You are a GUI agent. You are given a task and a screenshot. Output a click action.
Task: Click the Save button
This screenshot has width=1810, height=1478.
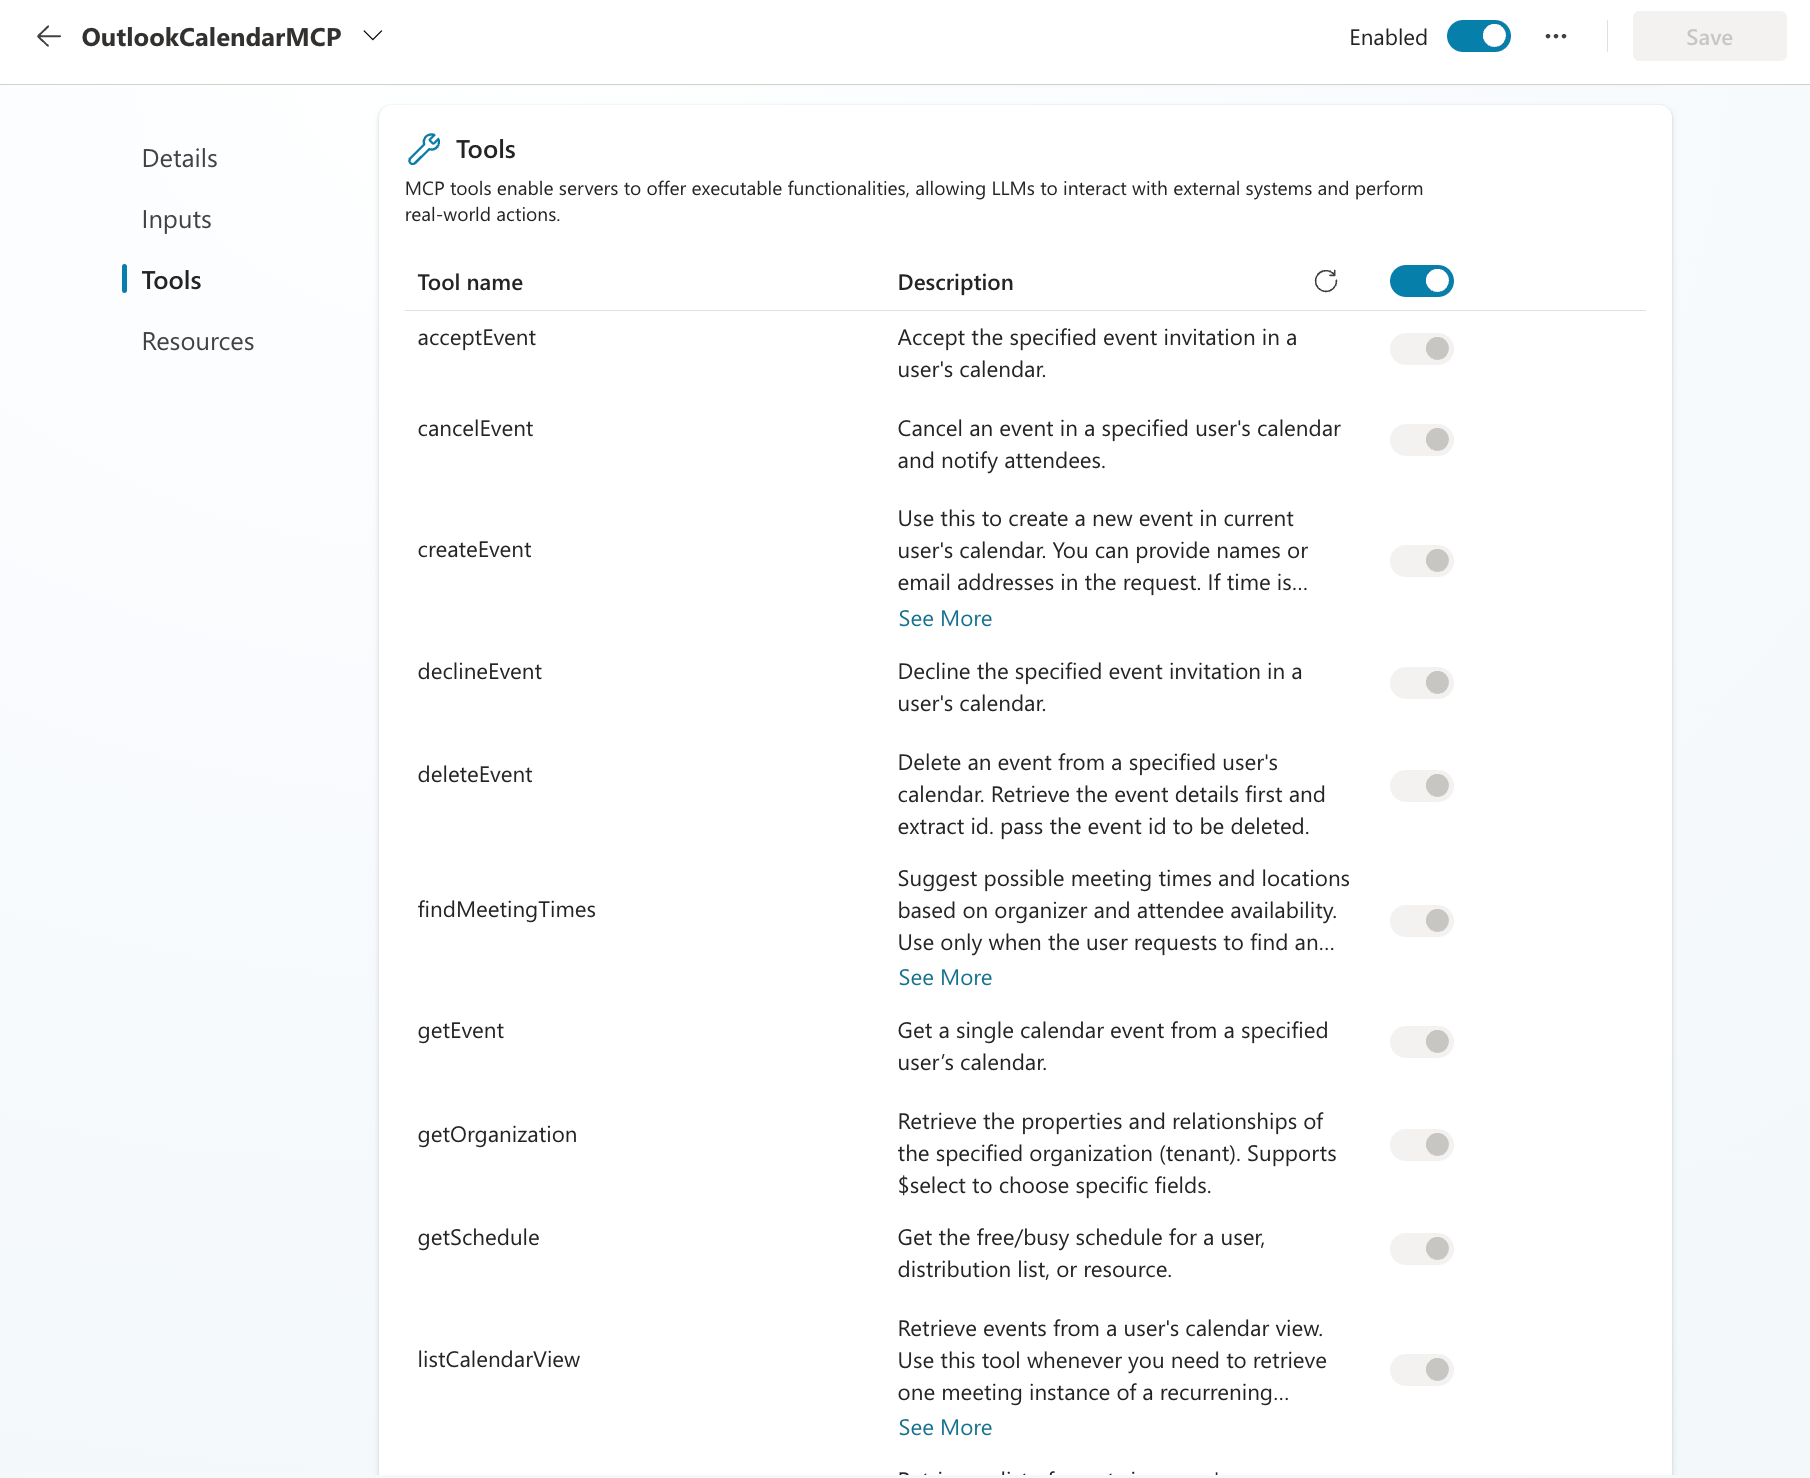1708,36
